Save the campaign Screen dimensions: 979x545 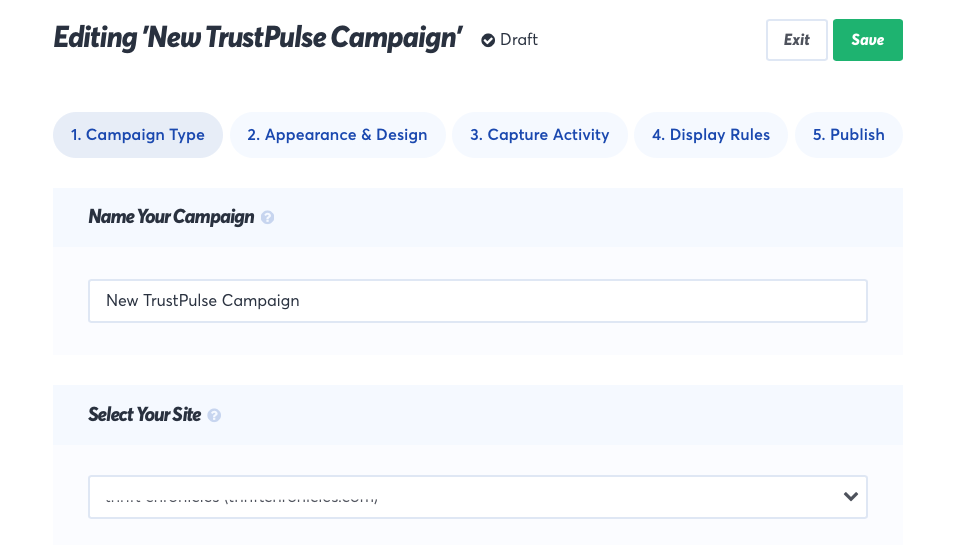point(867,40)
